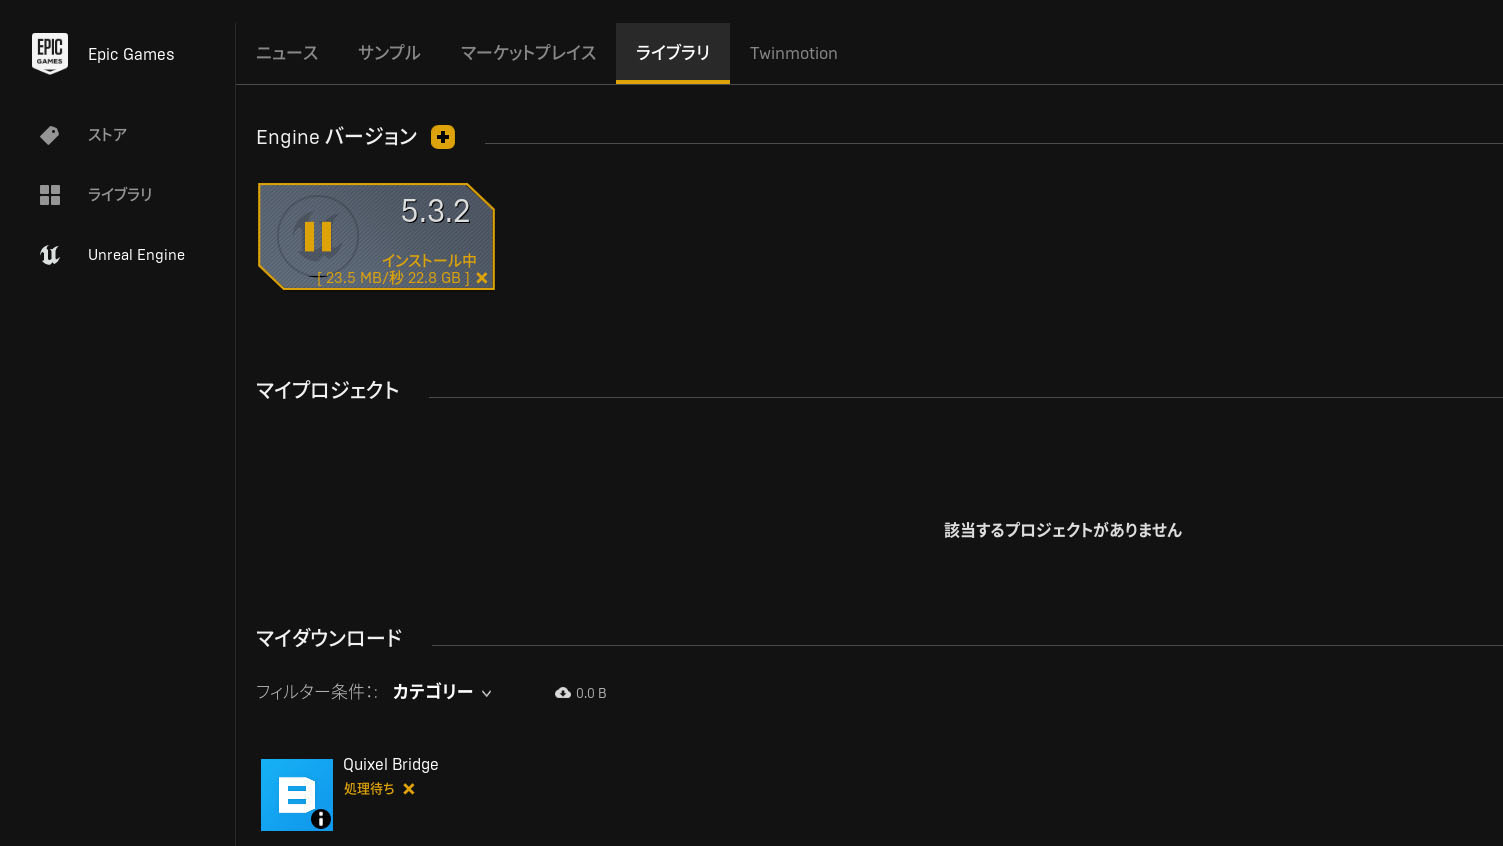Viewport: 1503px width, 846px height.
Task: Select the ライブラリ top tab
Action: pos(673,53)
